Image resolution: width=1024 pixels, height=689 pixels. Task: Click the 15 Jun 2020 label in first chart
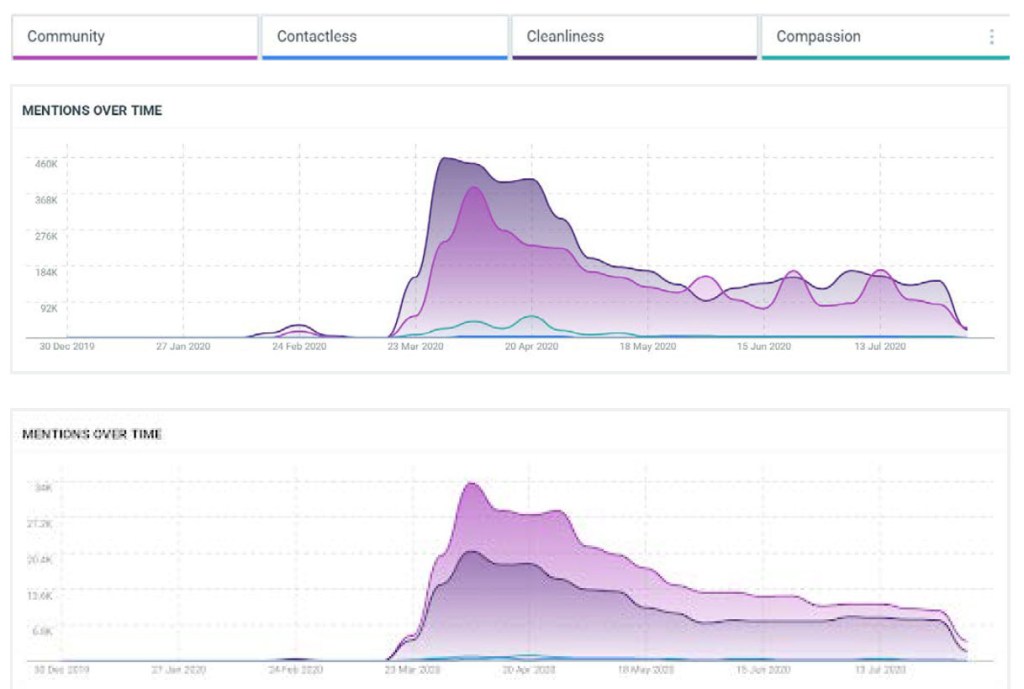tap(764, 347)
